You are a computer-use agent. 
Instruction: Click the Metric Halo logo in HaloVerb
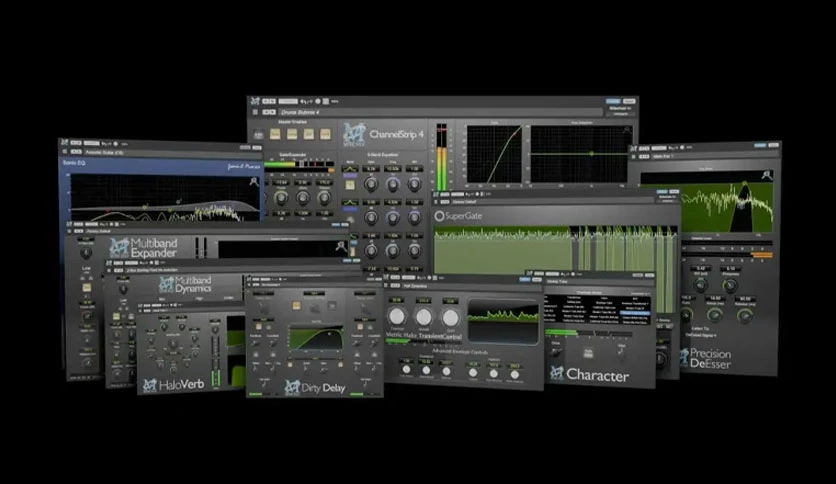[150, 385]
